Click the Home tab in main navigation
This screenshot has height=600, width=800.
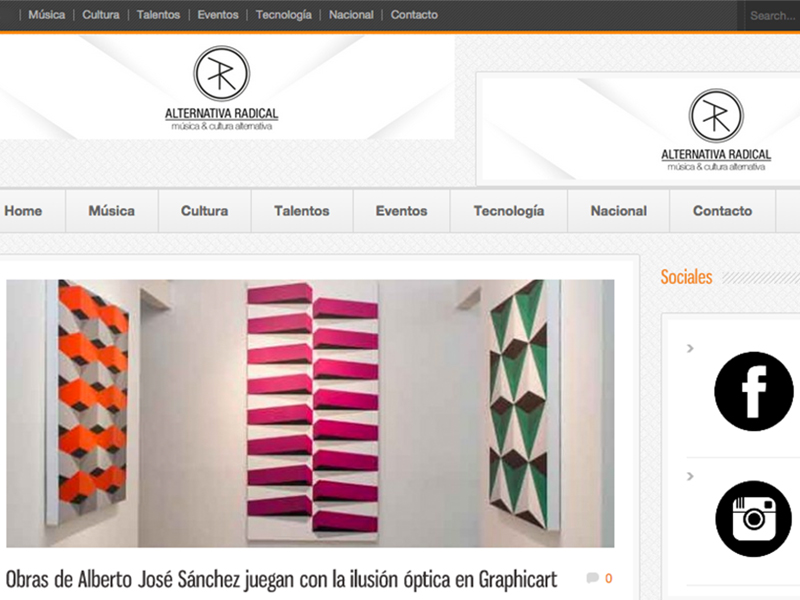[23, 211]
